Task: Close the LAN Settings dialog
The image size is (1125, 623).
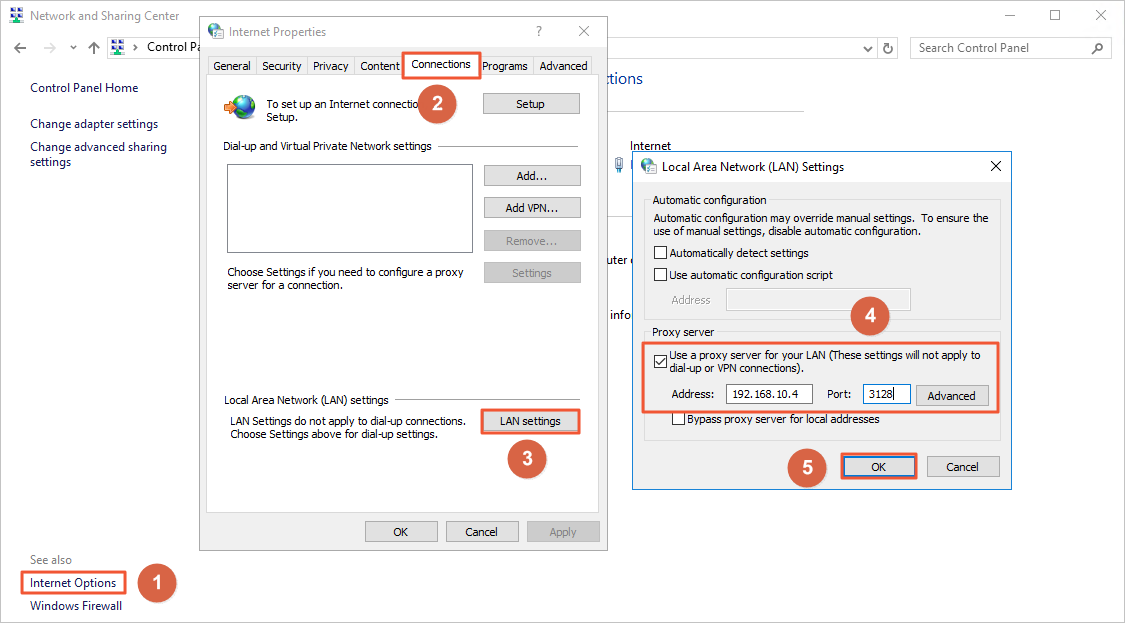Action: [x=996, y=166]
